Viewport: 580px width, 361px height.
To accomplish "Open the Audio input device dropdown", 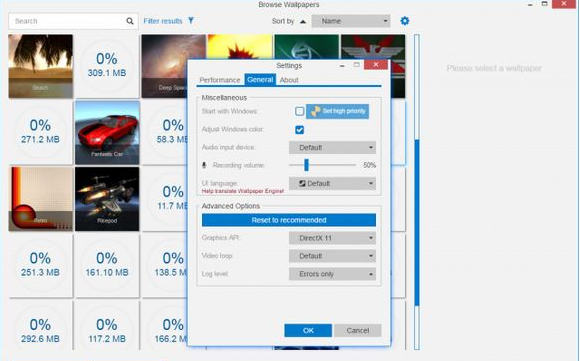I will (x=332, y=148).
